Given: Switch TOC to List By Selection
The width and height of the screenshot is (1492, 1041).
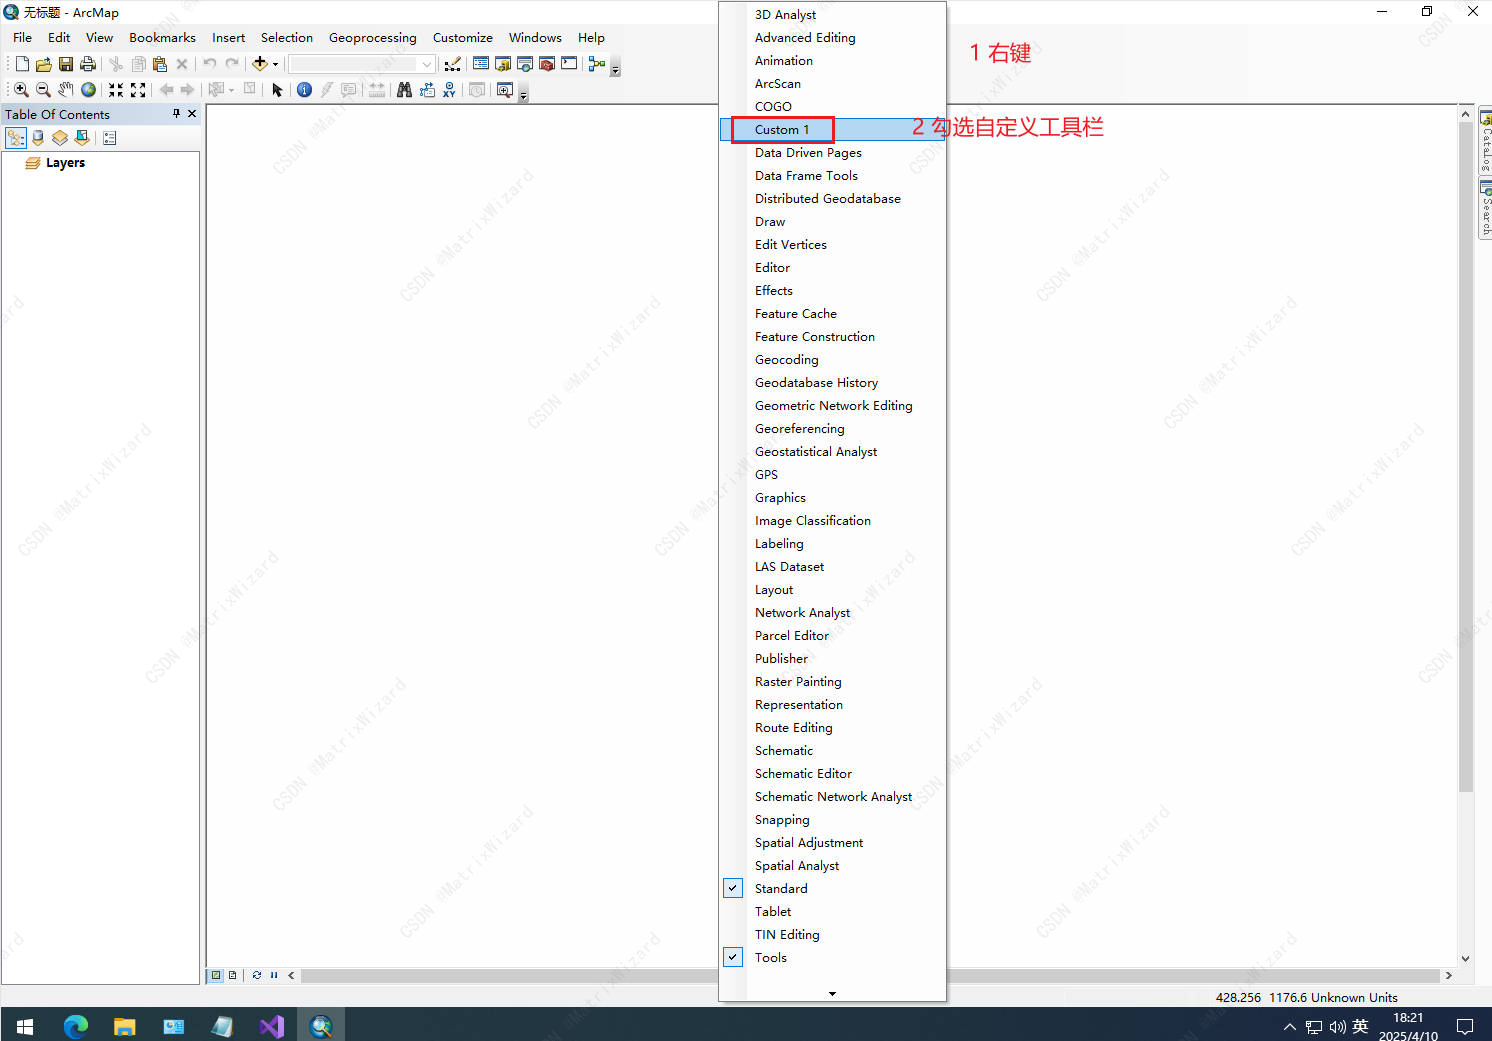Looking at the screenshot, I should pos(82,138).
